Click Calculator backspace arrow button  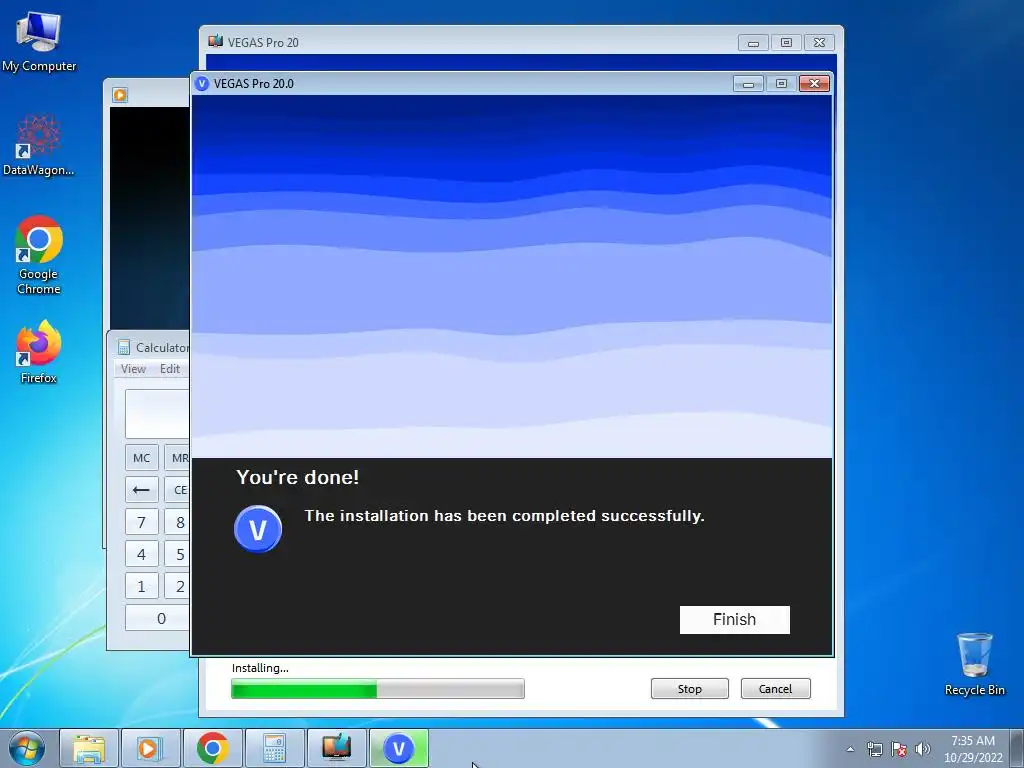click(x=142, y=490)
